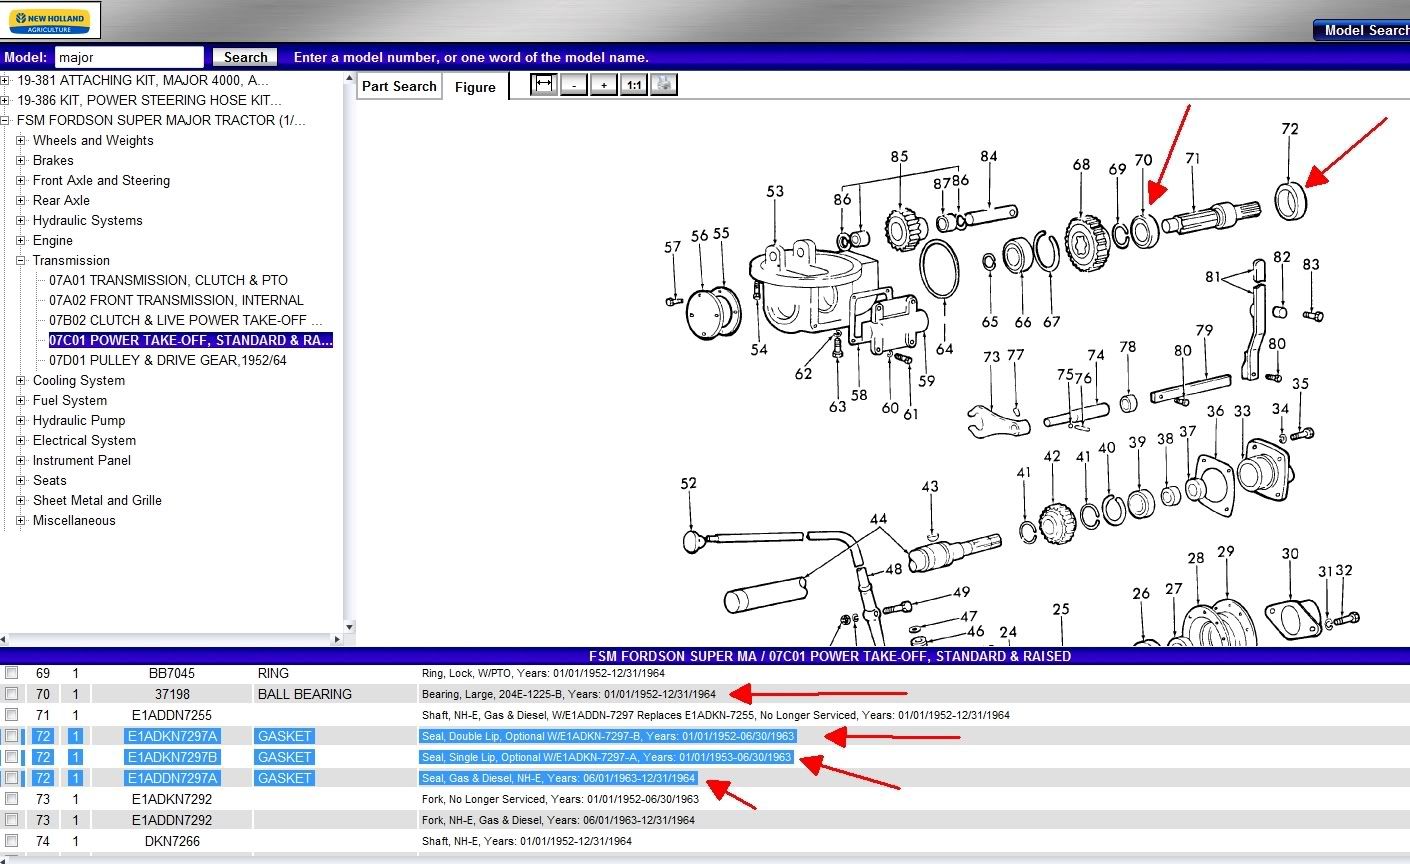Print the parts figure
Screen dimensions: 1410x864
[663, 85]
